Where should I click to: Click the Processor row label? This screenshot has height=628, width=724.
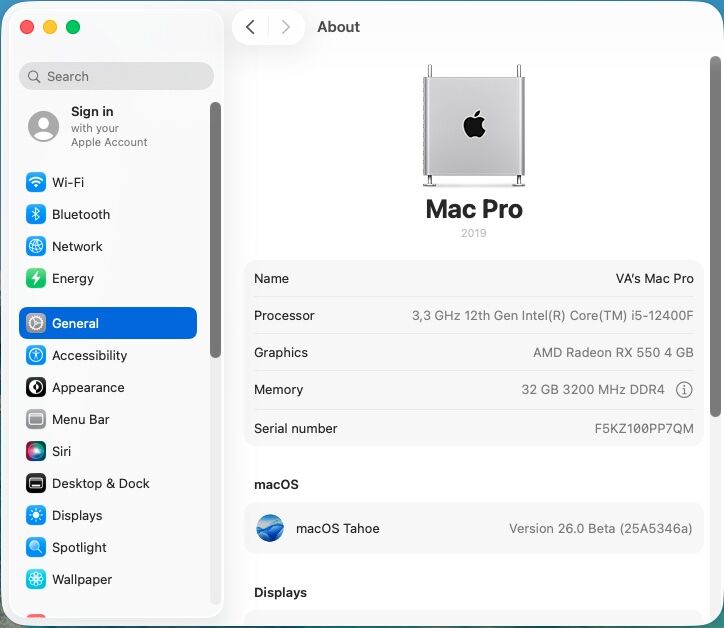coord(284,315)
